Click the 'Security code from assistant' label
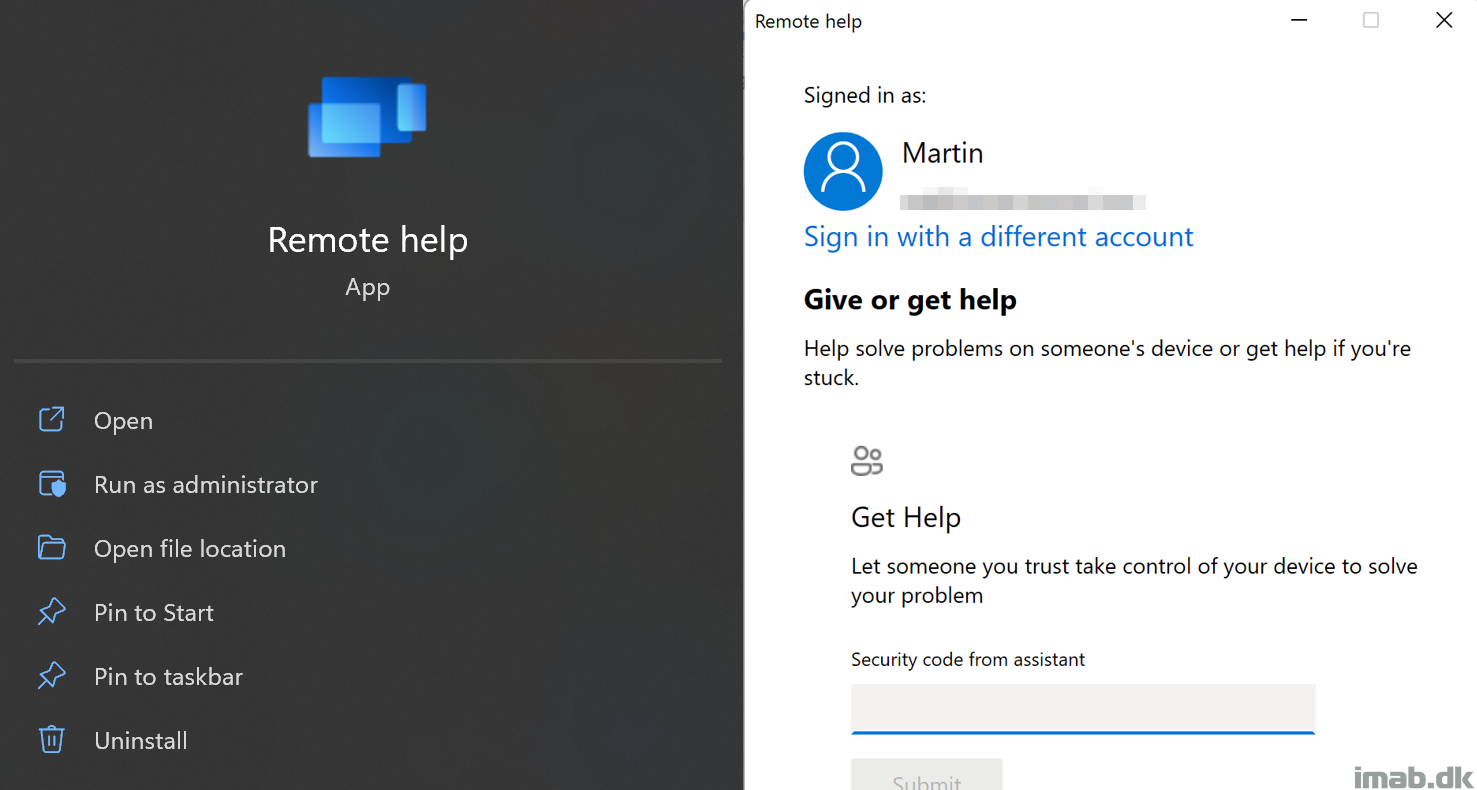 click(968, 660)
